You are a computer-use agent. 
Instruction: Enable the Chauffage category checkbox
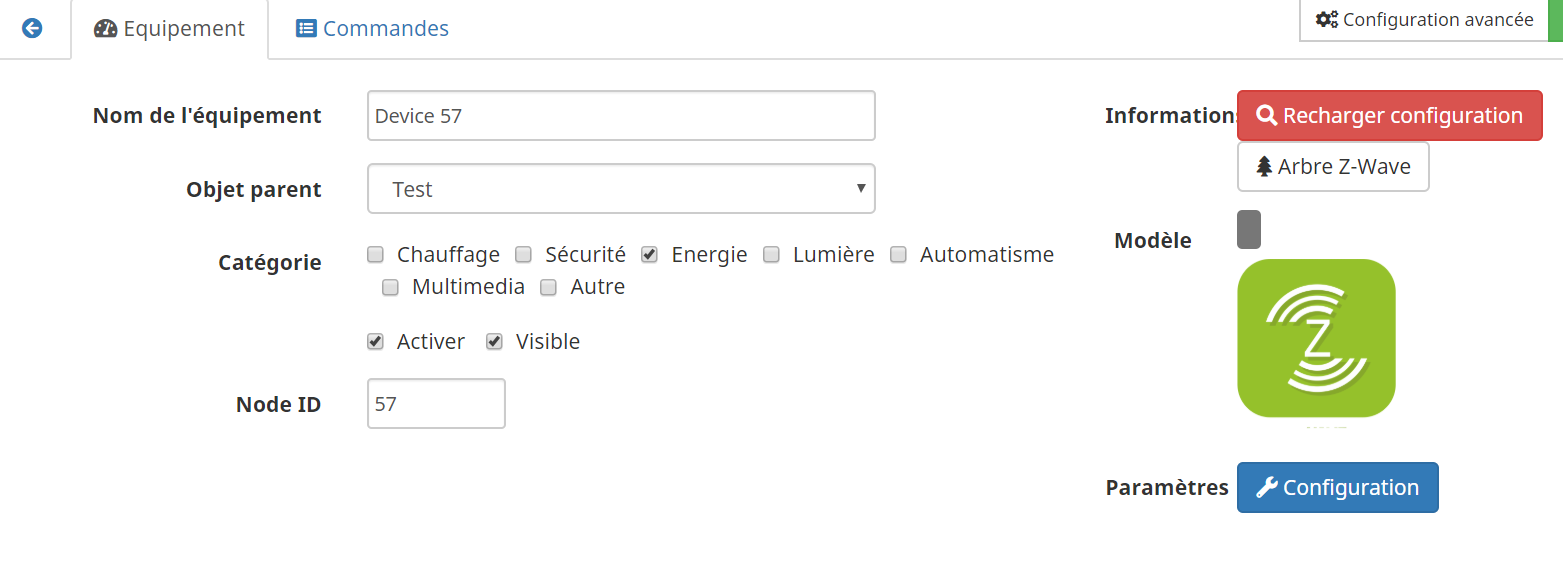(376, 255)
